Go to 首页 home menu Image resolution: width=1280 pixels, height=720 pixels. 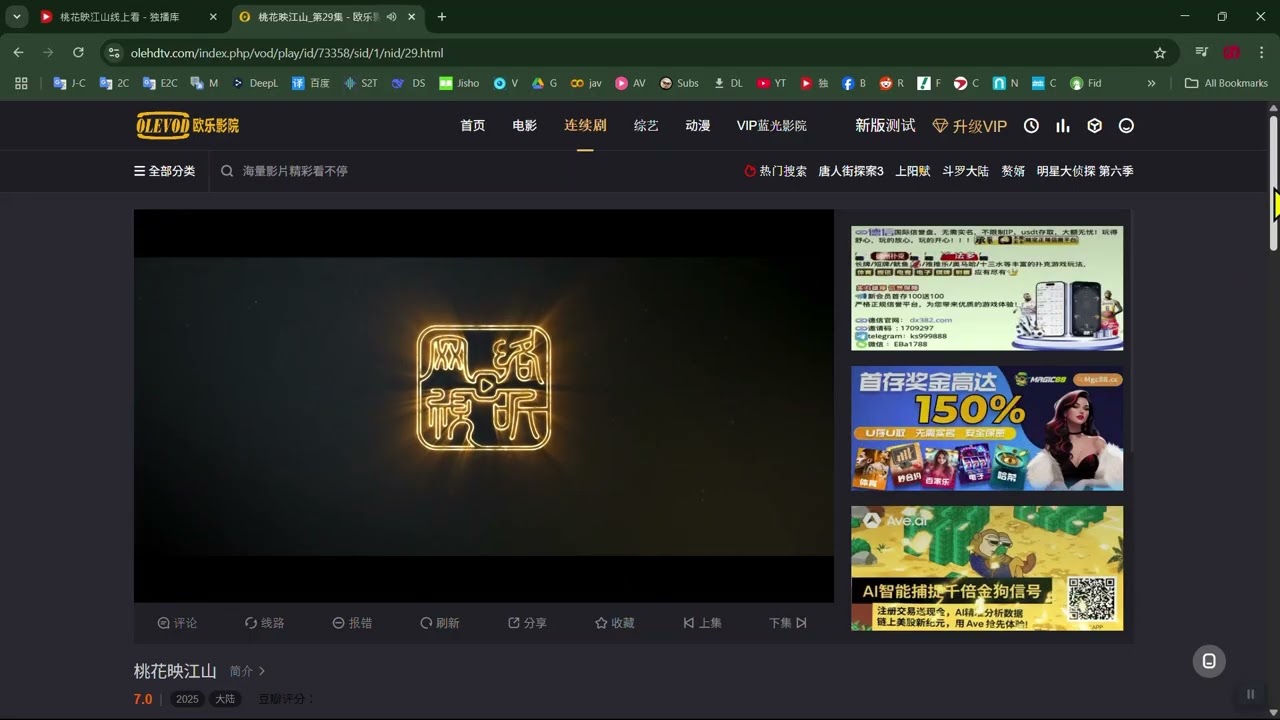pyautogui.click(x=472, y=126)
